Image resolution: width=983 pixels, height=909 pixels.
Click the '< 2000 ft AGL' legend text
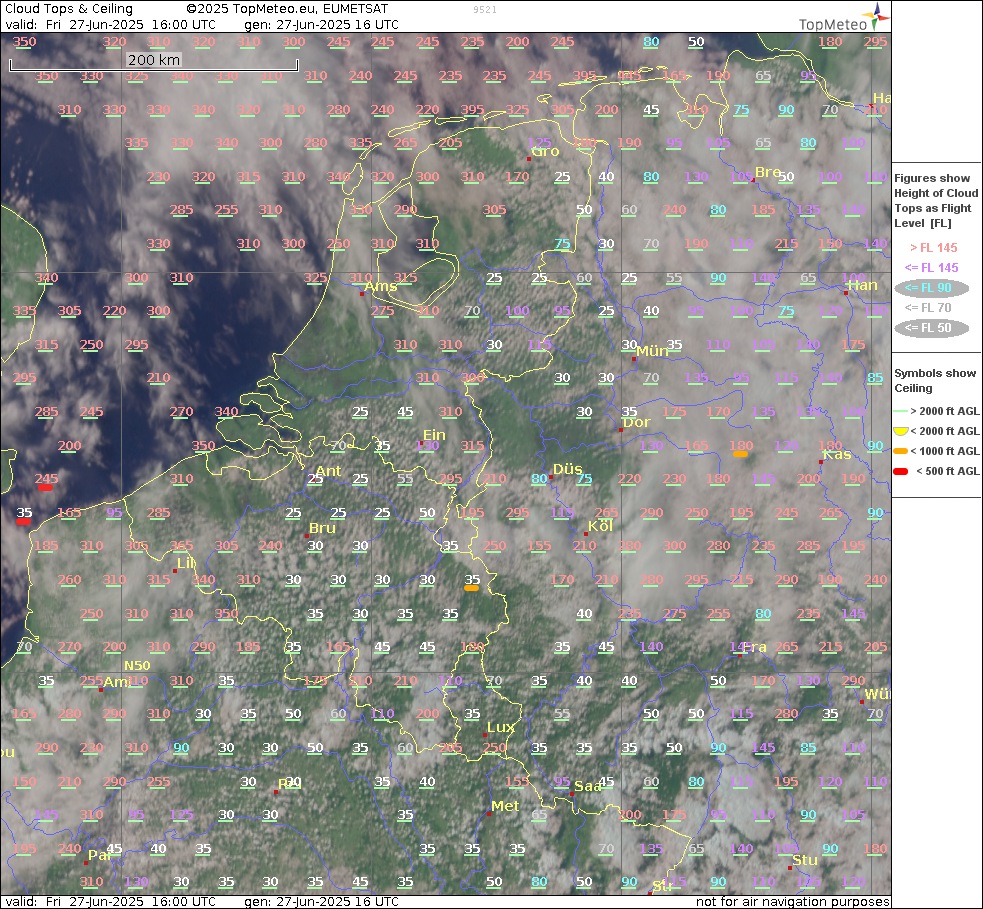(945, 431)
